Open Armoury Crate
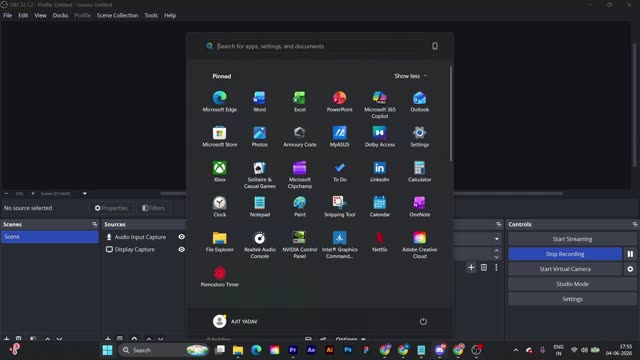Screen dimensions: 640x360 tap(300, 136)
